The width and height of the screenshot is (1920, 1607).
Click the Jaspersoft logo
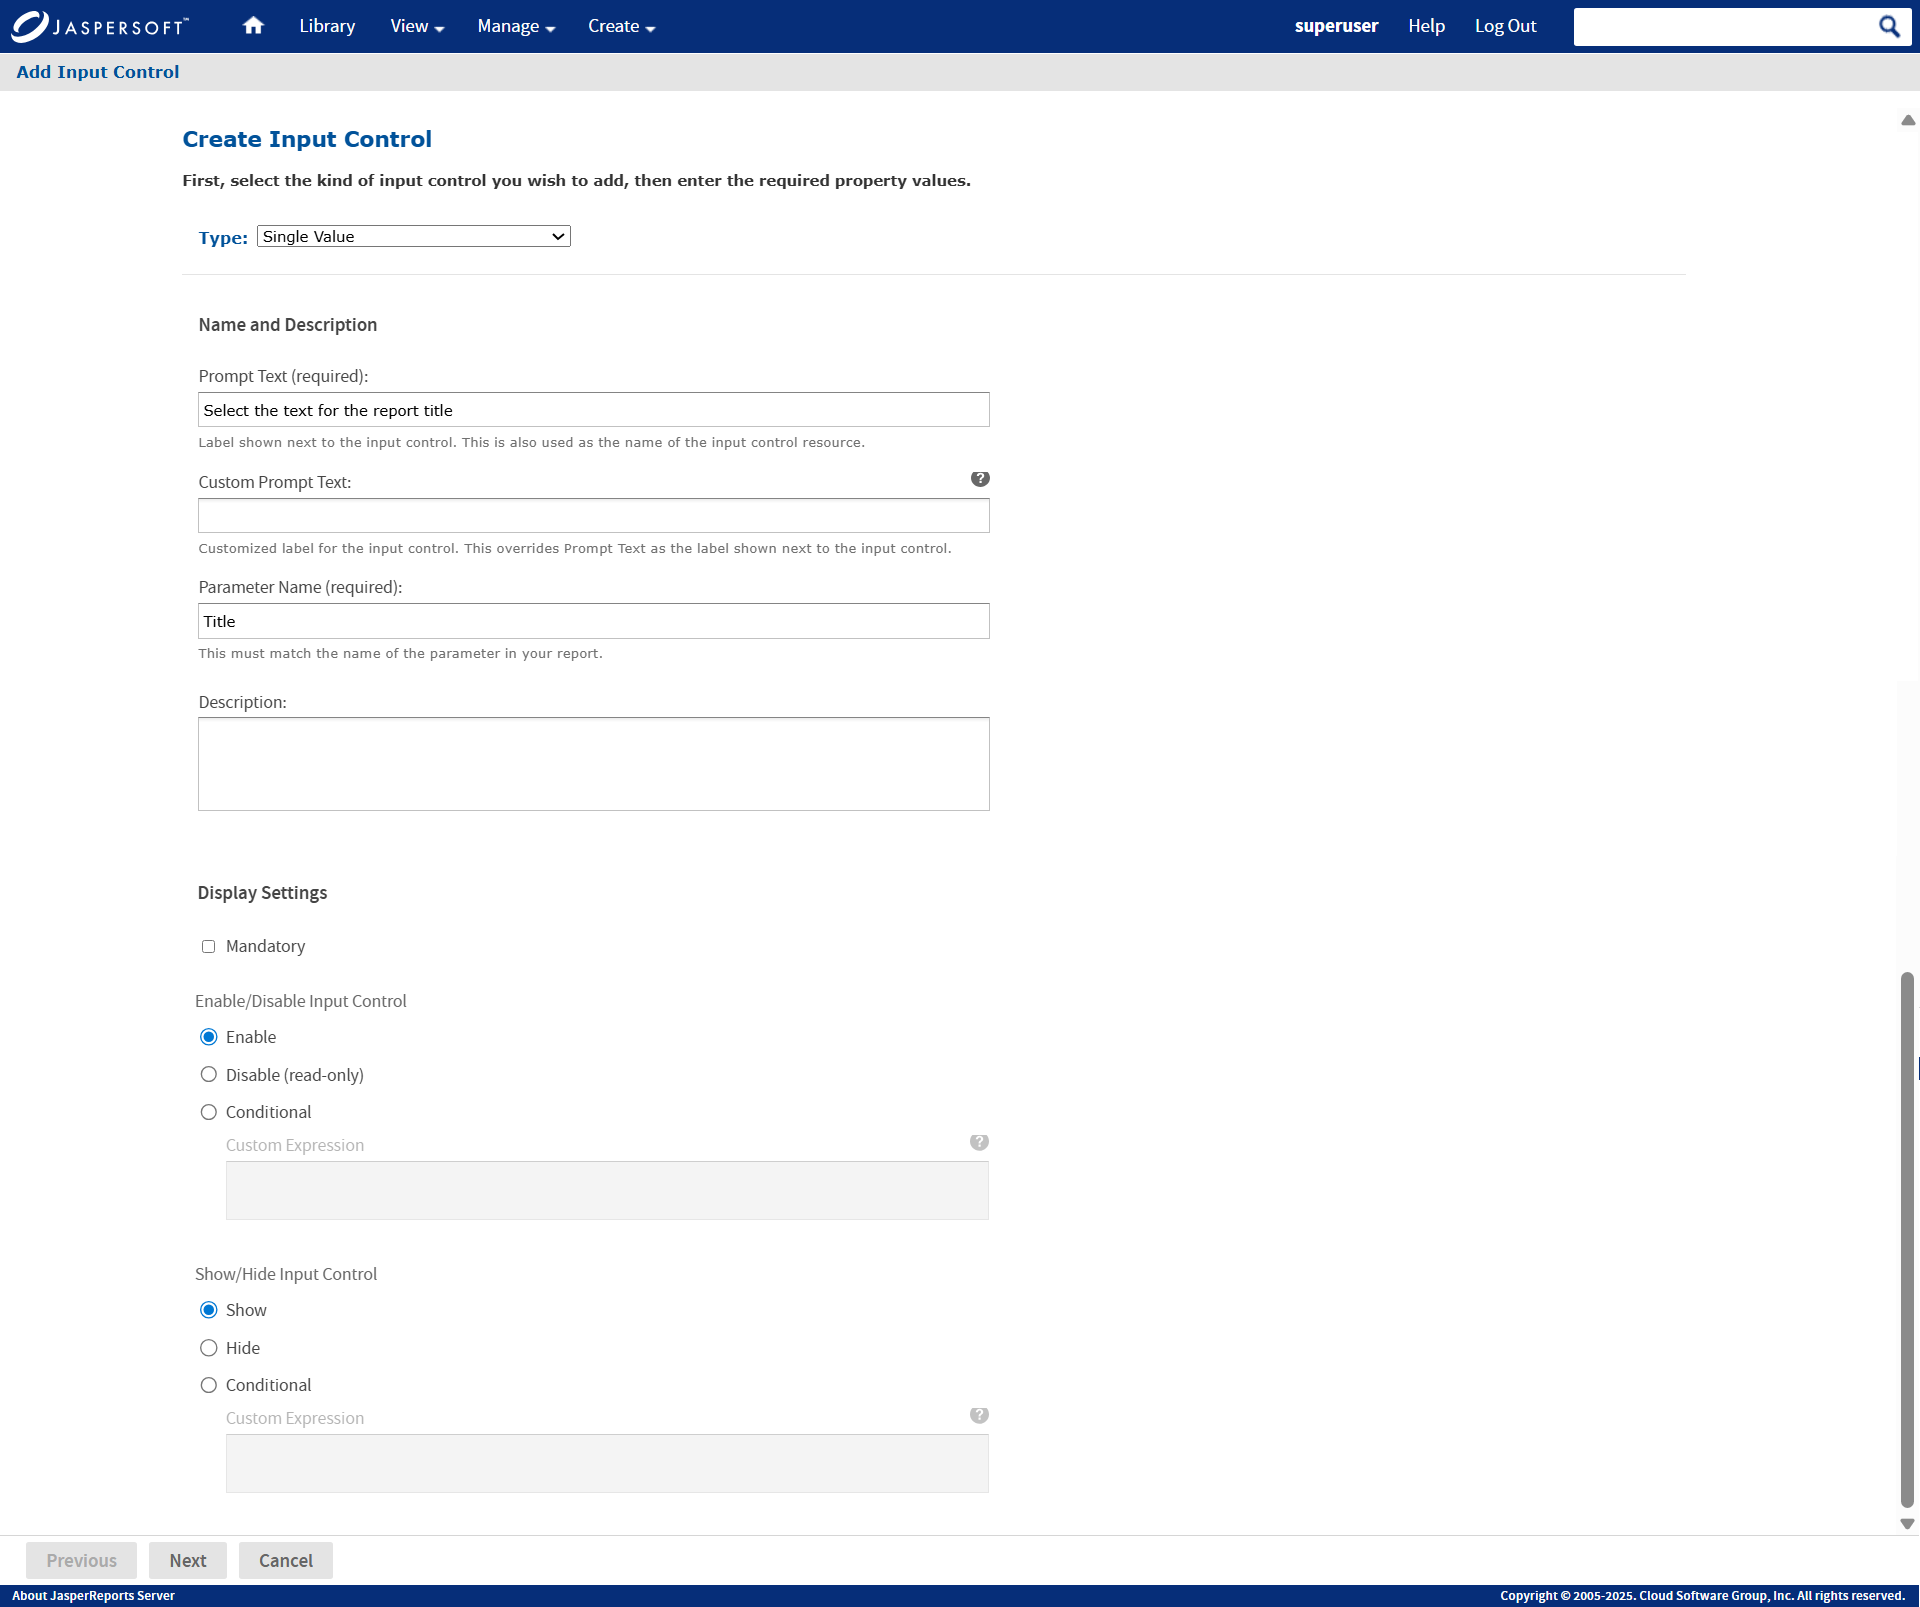pyautogui.click(x=100, y=26)
